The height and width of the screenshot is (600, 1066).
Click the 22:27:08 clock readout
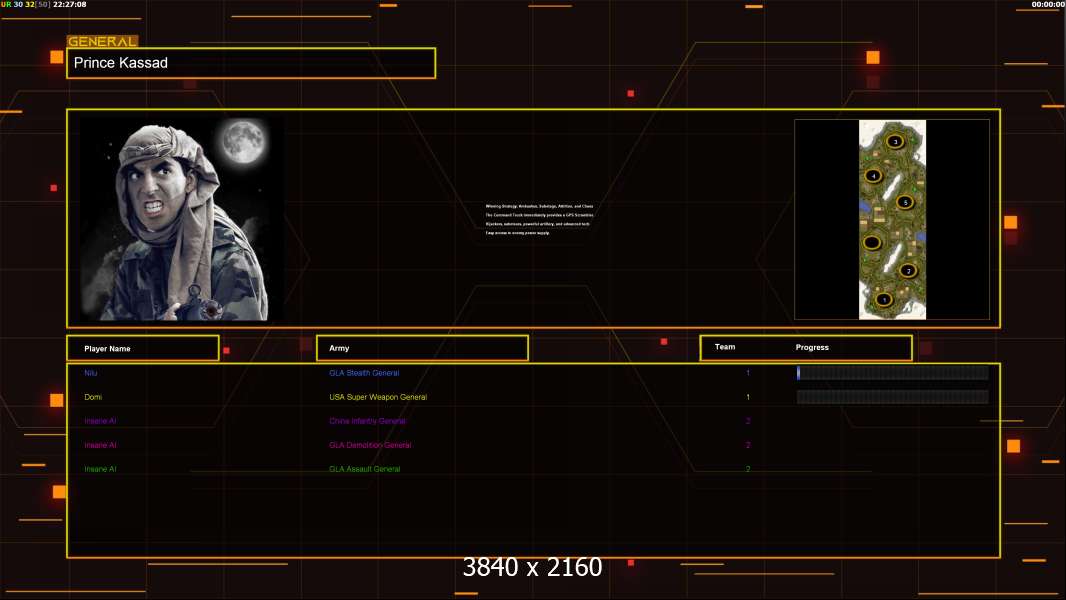click(69, 4)
